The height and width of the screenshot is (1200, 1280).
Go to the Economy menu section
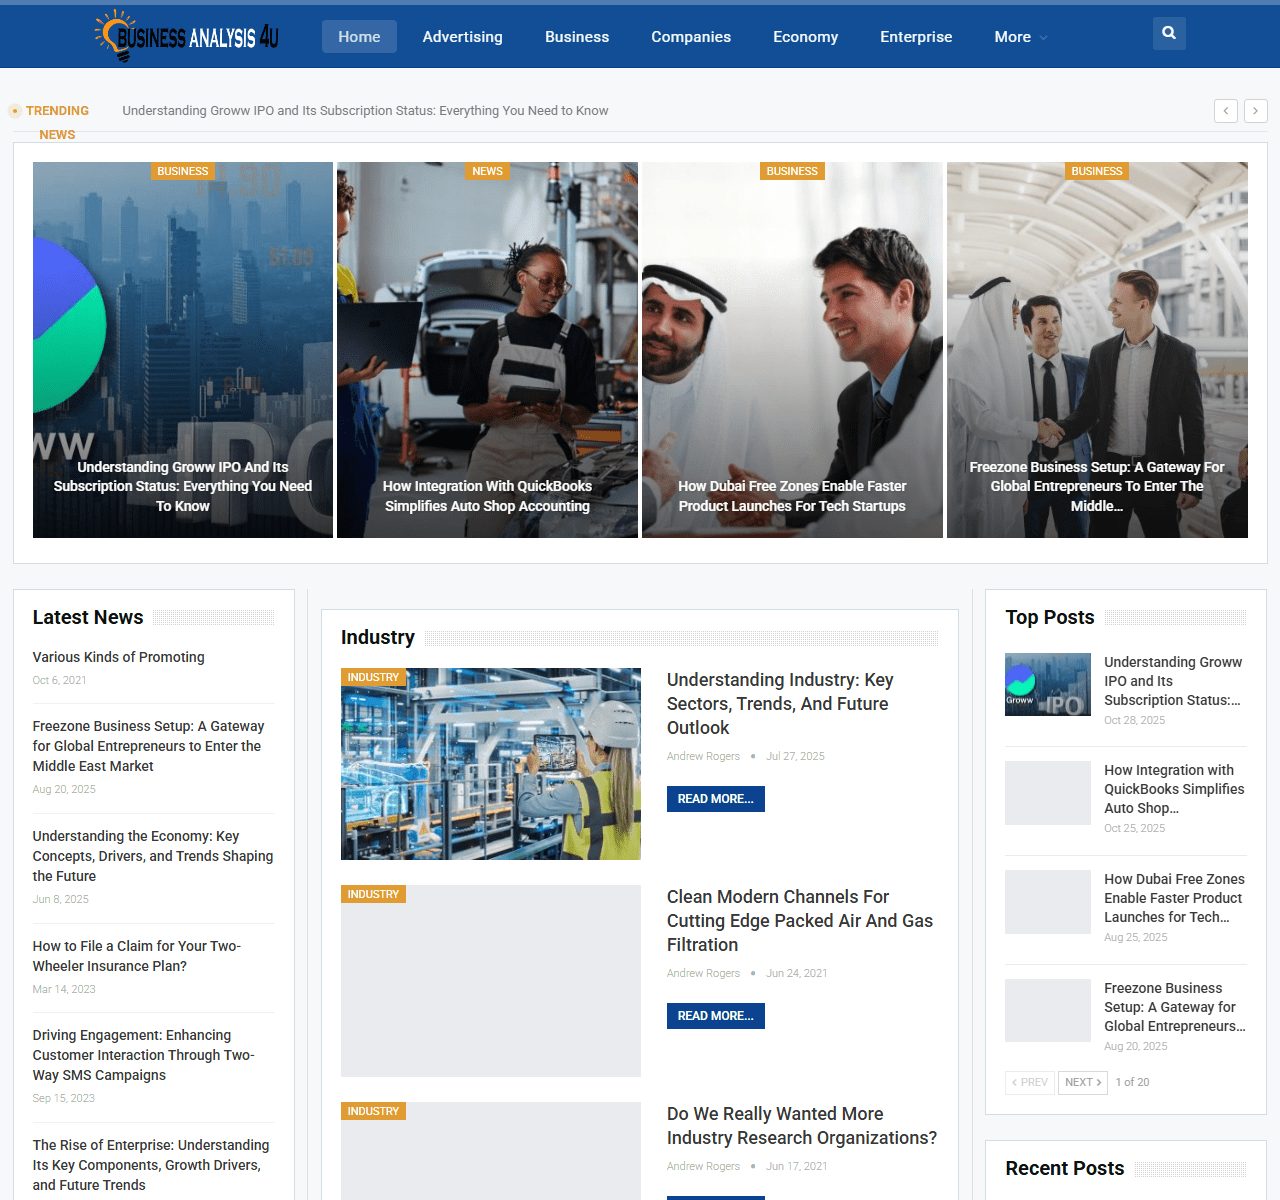tap(805, 37)
